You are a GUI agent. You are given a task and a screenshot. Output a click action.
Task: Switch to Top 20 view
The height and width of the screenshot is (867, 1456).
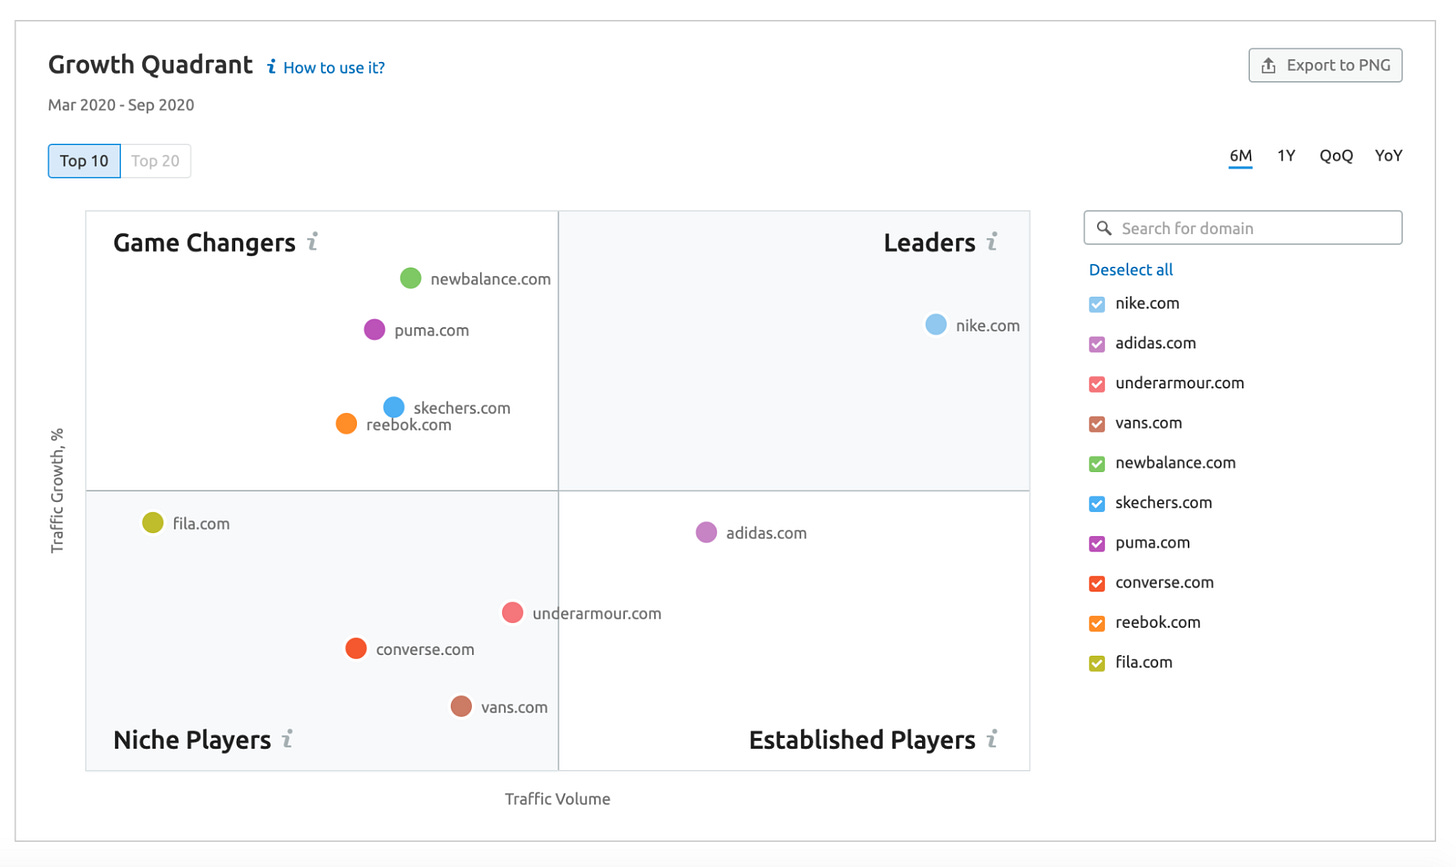click(x=155, y=160)
